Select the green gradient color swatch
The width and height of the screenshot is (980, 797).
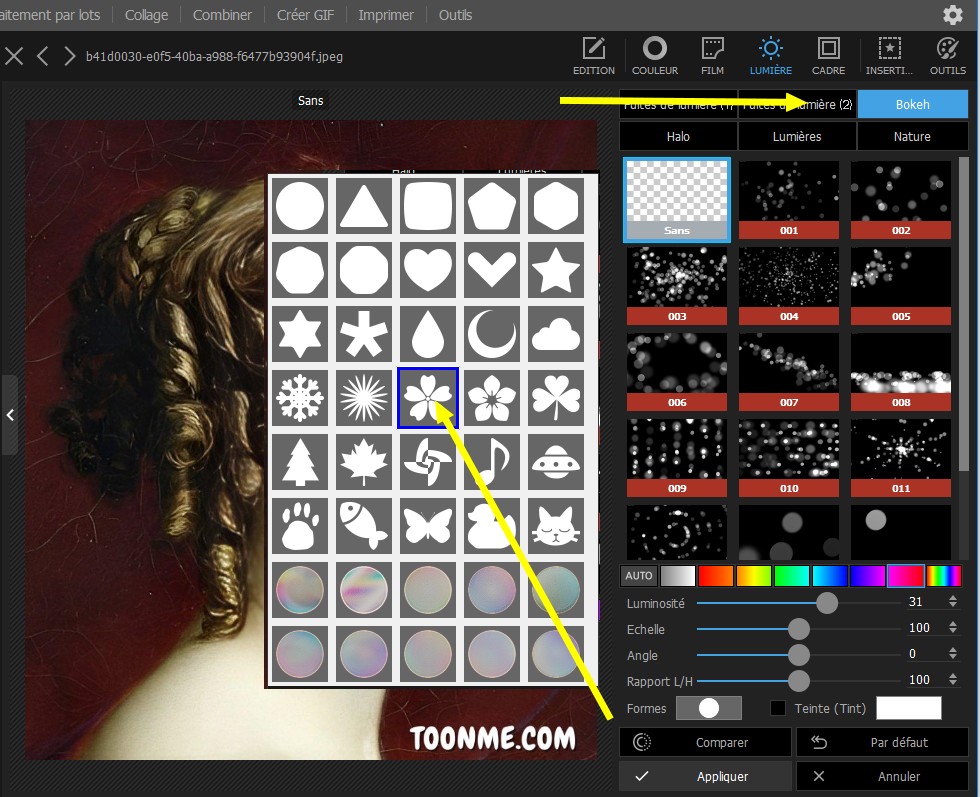pyautogui.click(x=791, y=576)
